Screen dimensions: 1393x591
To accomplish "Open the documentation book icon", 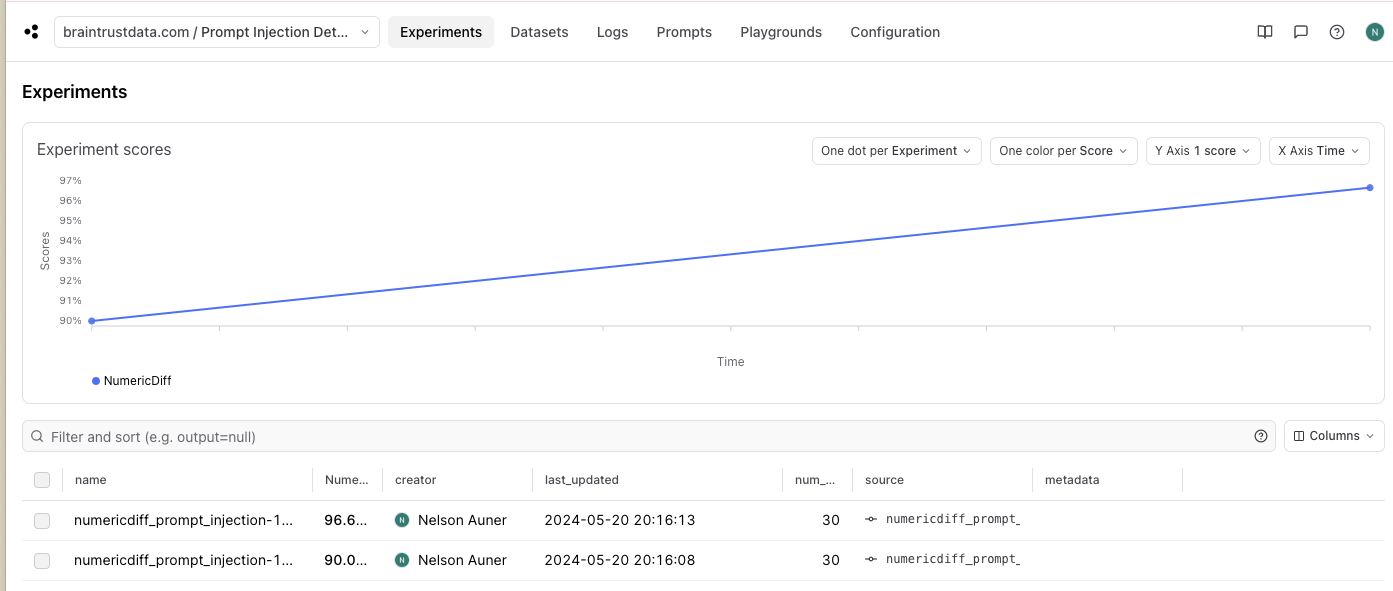I will (1265, 32).
